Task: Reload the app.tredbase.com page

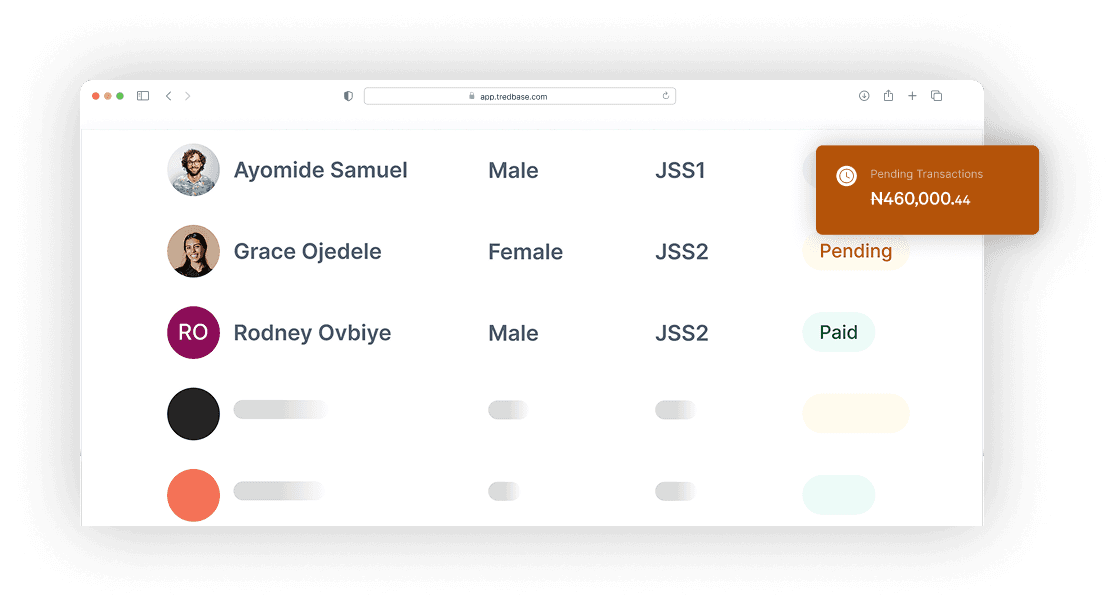Action: pyautogui.click(x=666, y=96)
